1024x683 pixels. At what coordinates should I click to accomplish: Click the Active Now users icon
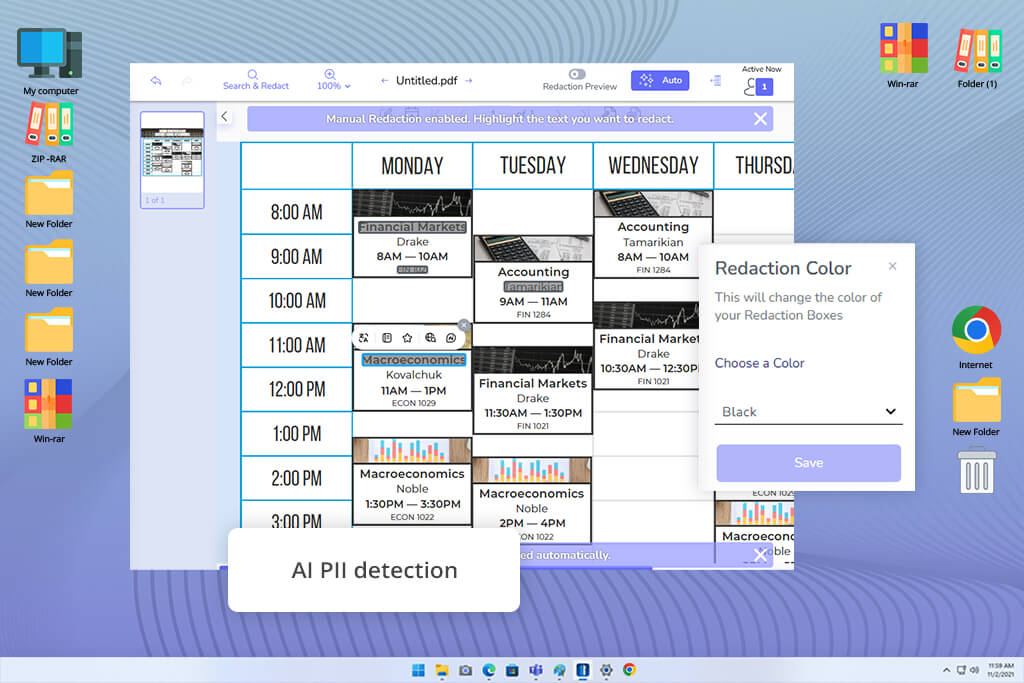pos(759,86)
